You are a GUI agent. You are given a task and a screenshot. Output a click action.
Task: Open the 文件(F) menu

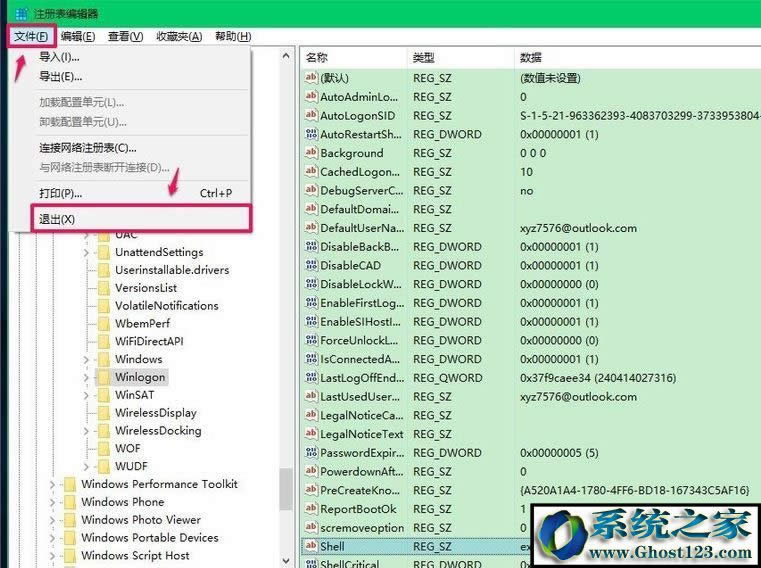pos(32,36)
